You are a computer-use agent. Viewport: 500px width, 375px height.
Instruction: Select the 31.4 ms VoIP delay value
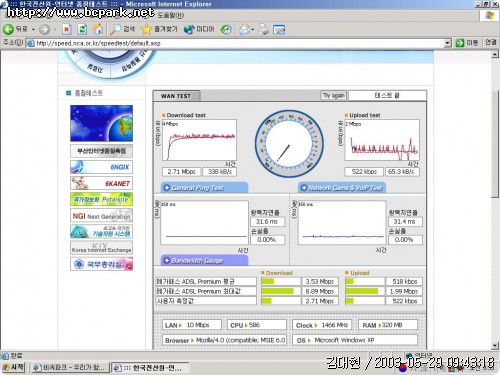(x=405, y=222)
